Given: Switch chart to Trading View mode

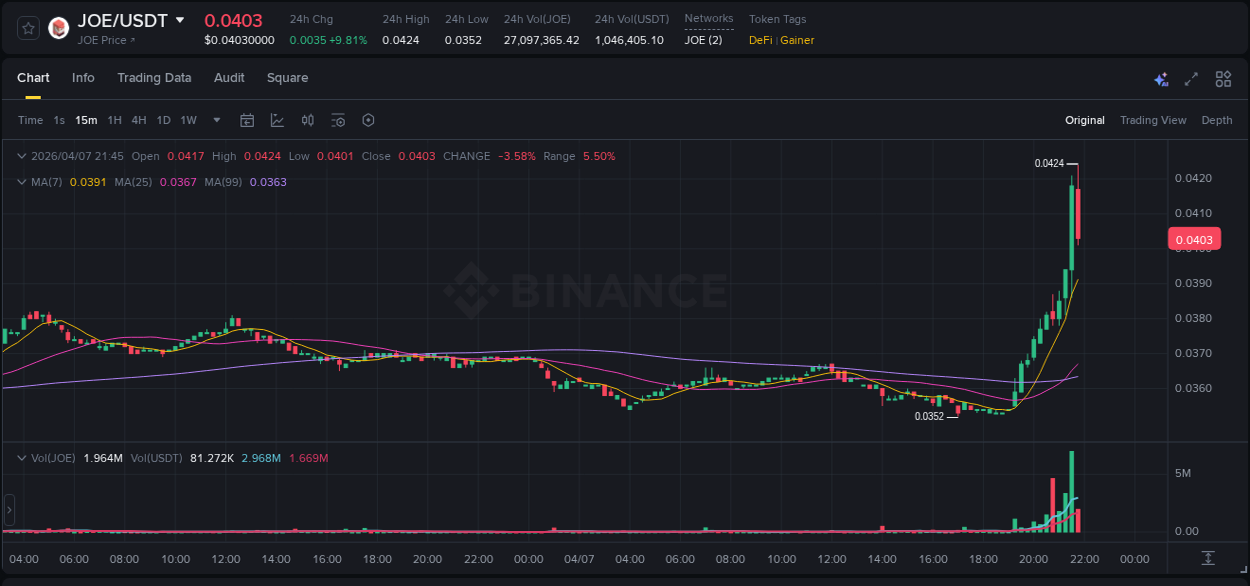Looking at the screenshot, I should pos(1153,120).
